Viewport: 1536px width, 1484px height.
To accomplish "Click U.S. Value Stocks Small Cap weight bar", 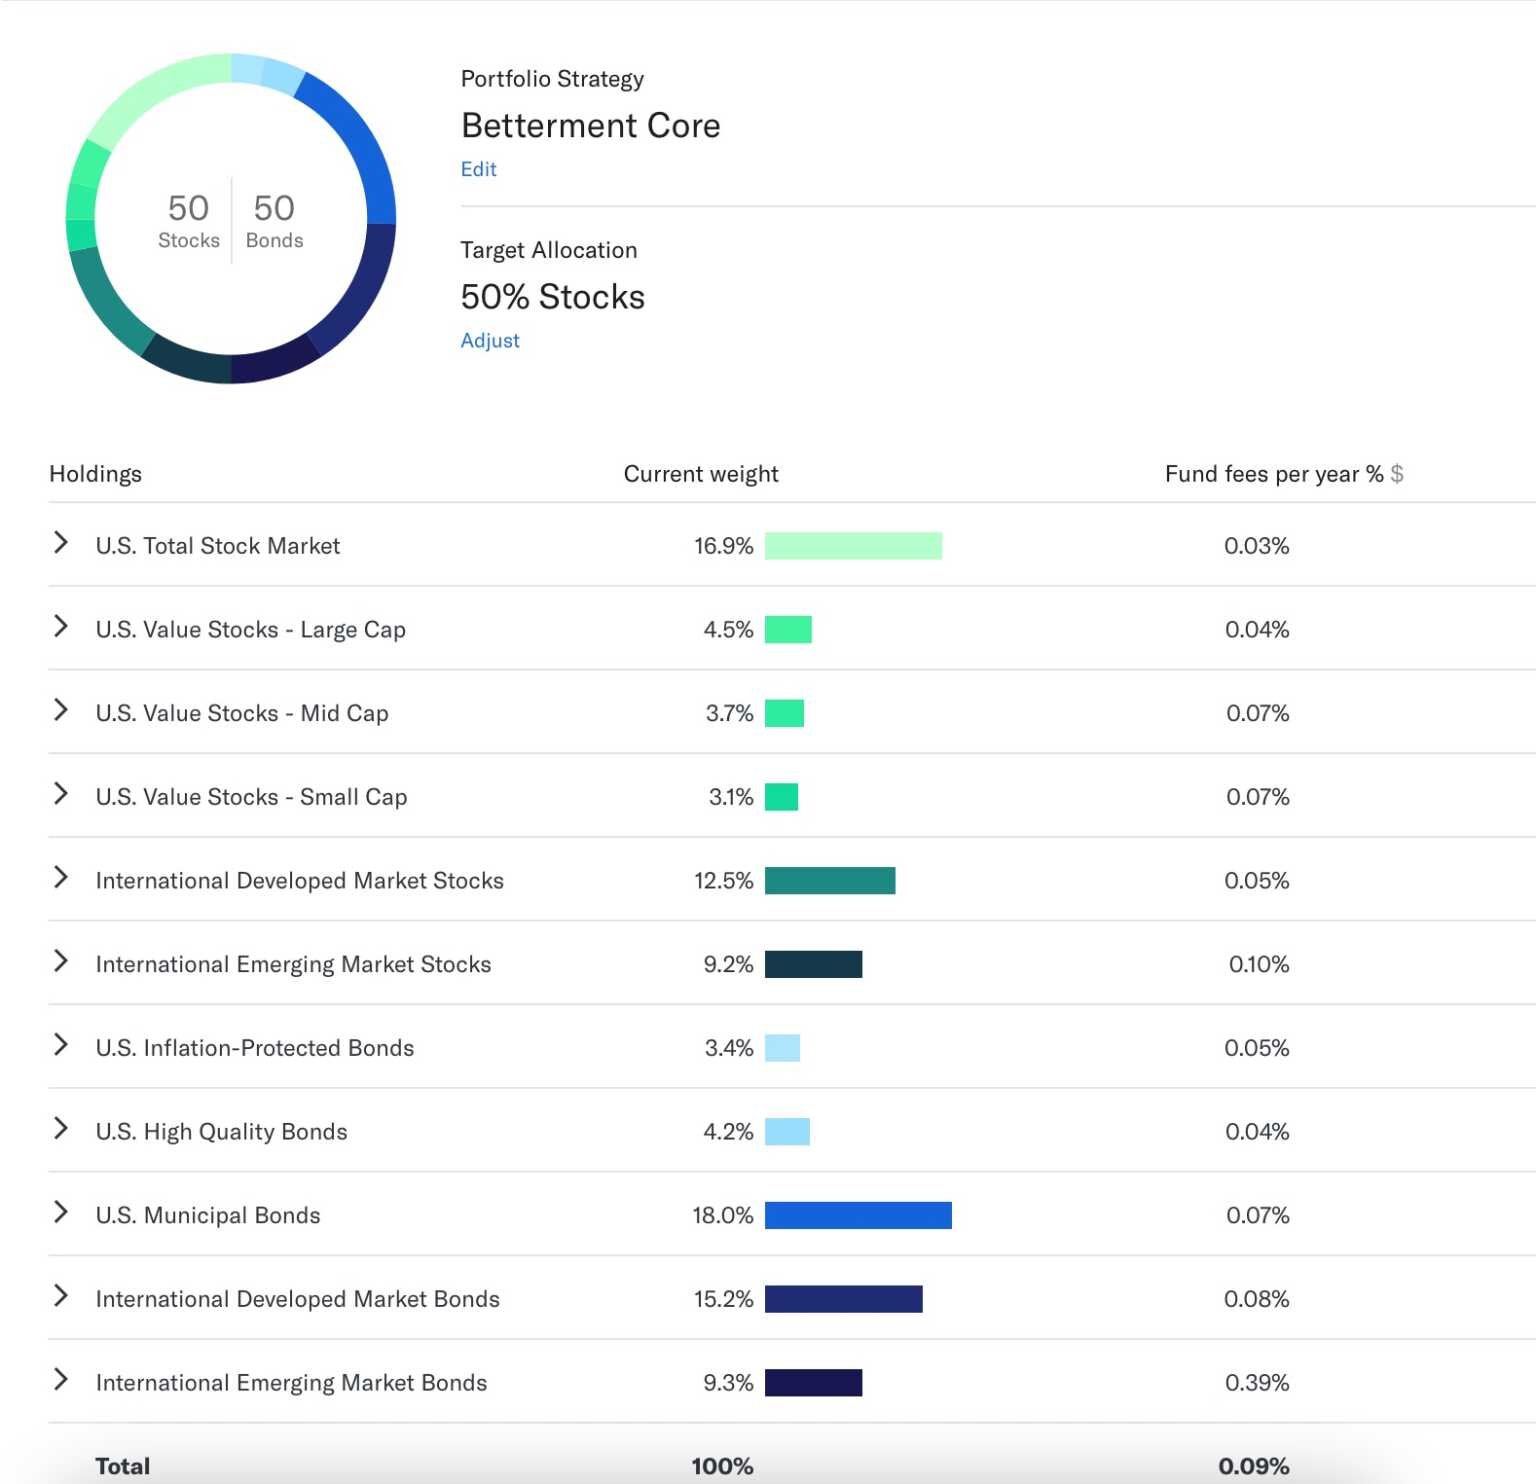I will point(781,797).
